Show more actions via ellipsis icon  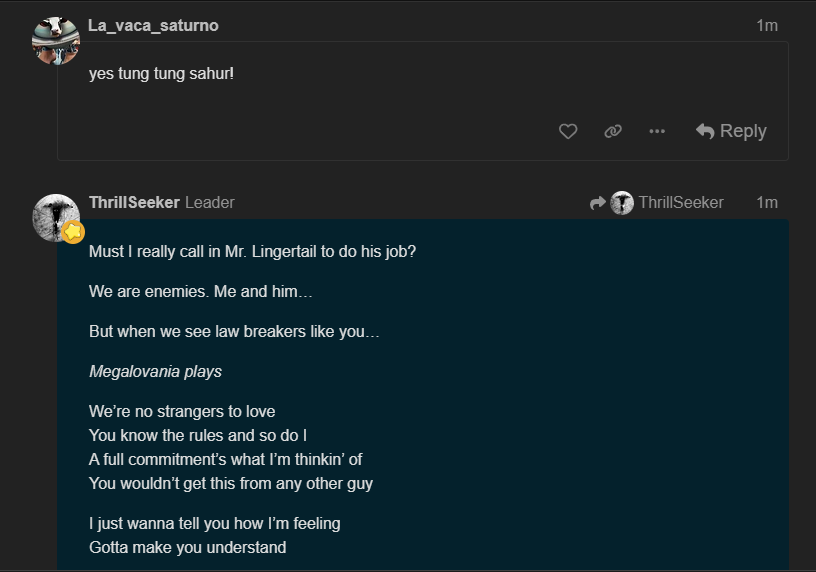657,131
